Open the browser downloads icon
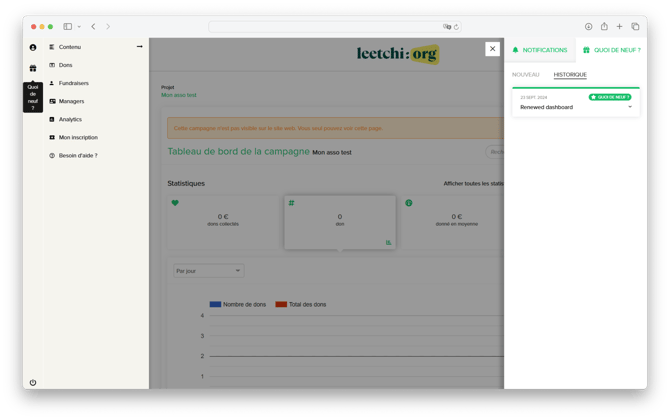The width and height of the screenshot is (670, 420). [588, 26]
